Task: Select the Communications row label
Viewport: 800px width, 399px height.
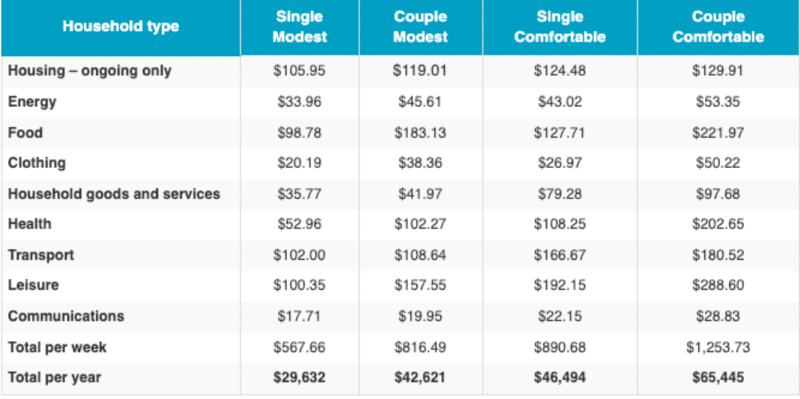Action: click(66, 316)
